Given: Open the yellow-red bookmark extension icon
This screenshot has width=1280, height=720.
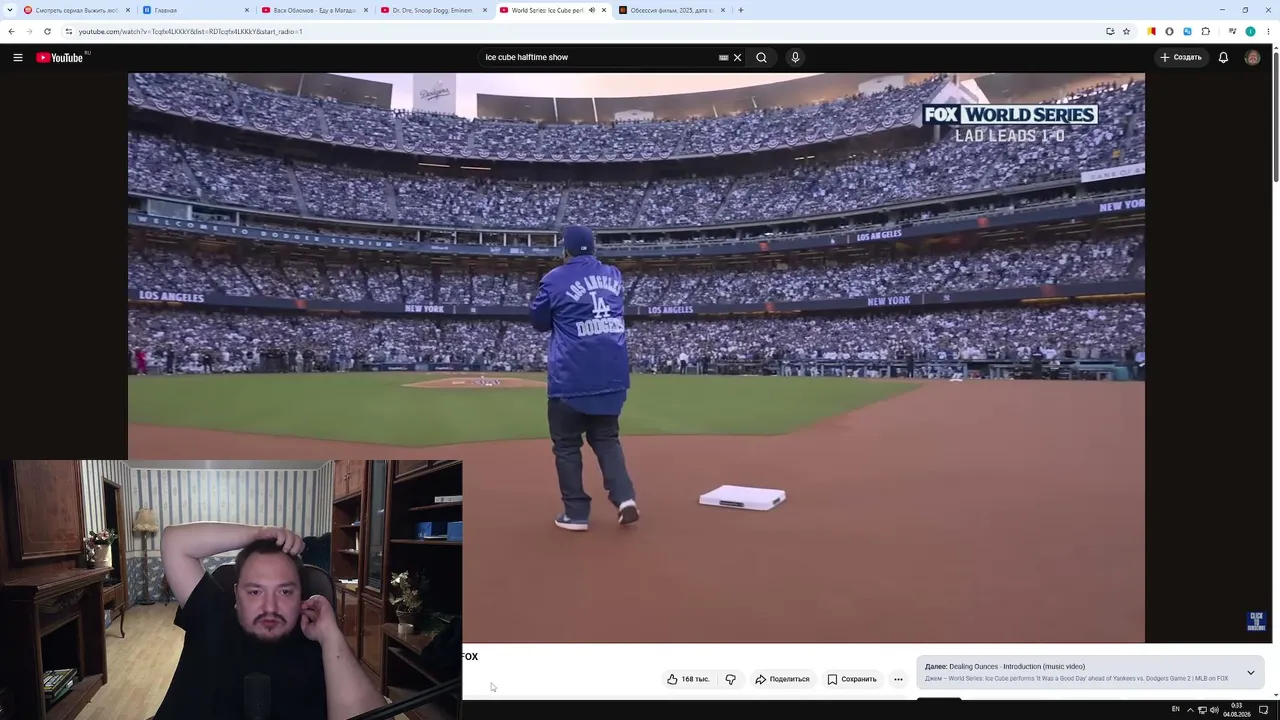Looking at the screenshot, I should (x=1151, y=31).
